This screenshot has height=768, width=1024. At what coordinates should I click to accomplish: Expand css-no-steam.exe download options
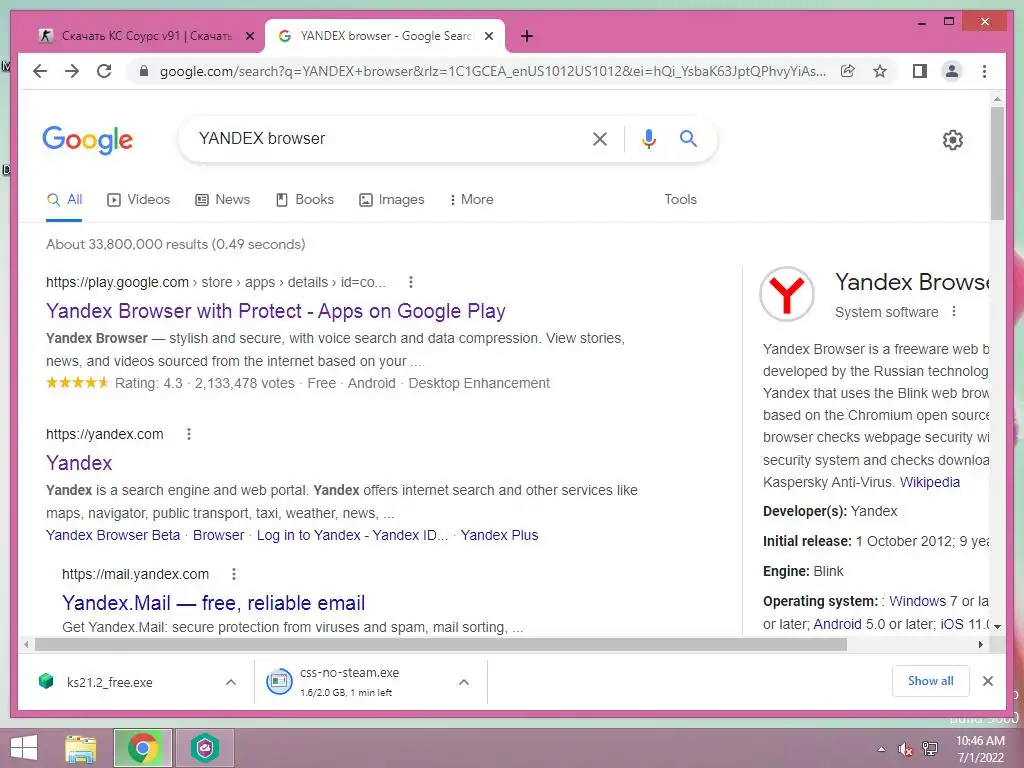pos(464,682)
